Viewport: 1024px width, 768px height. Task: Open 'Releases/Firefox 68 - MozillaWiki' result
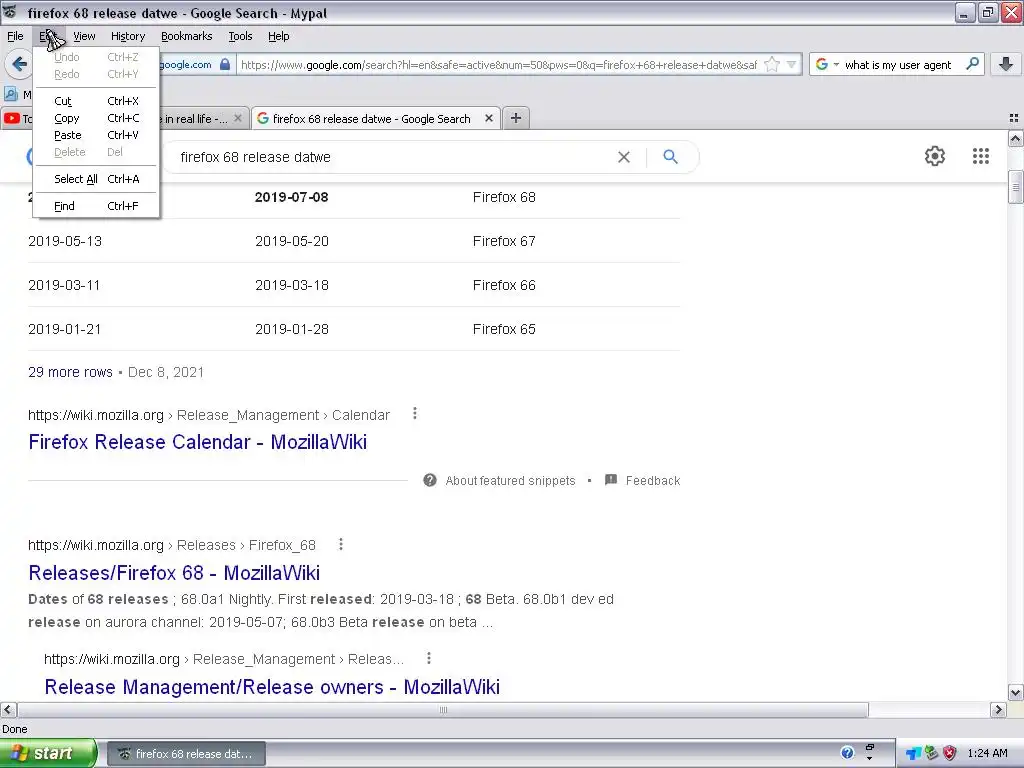coord(174,573)
